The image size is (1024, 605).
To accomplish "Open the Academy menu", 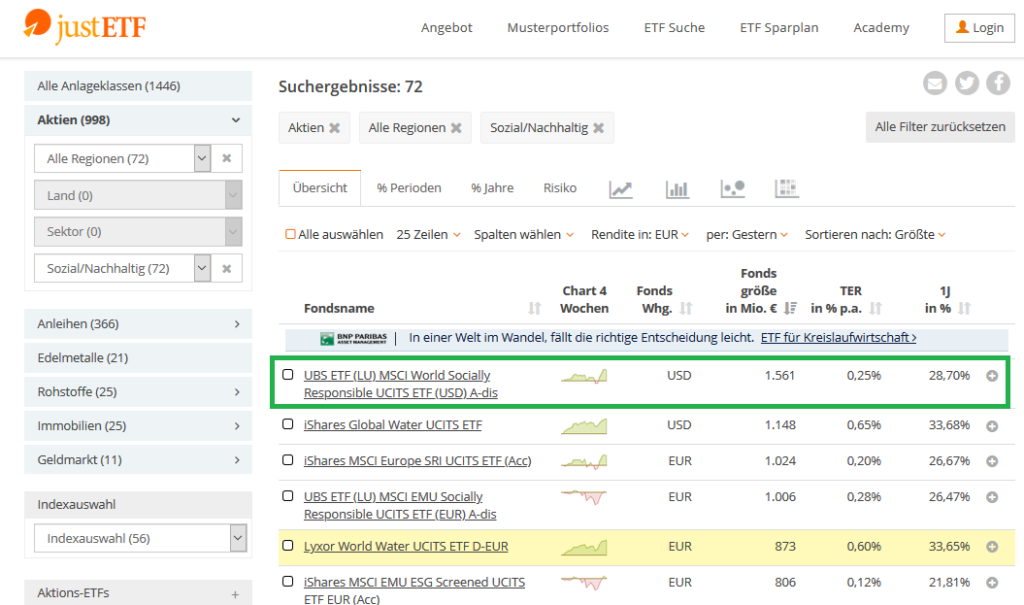I will coord(881,28).
